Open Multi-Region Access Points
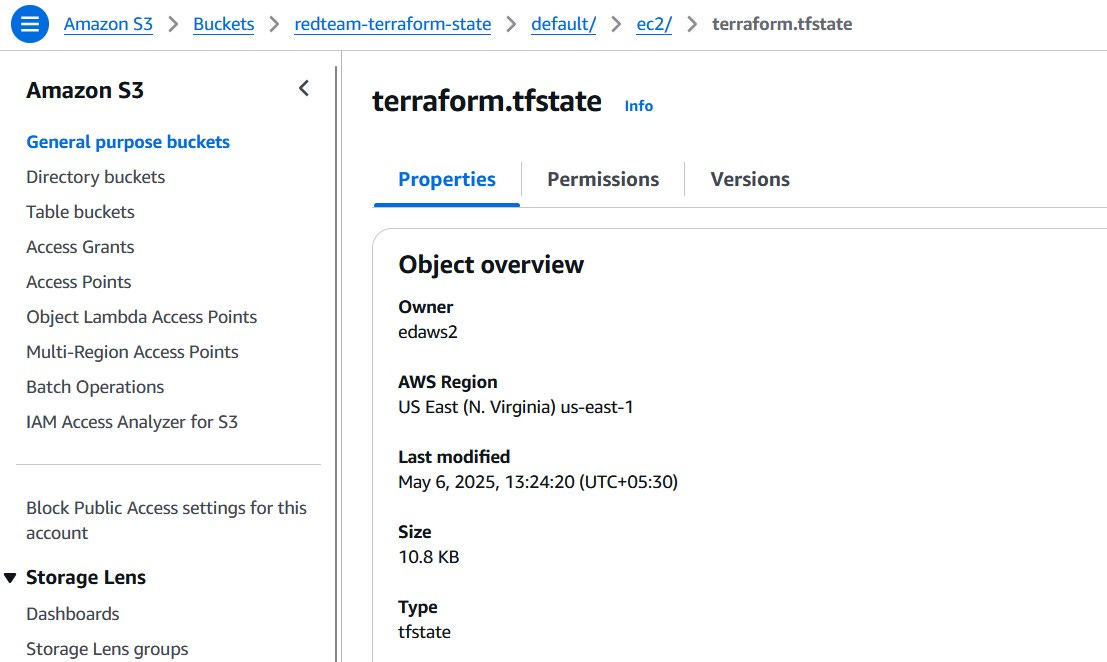1107x662 pixels. click(x=132, y=351)
